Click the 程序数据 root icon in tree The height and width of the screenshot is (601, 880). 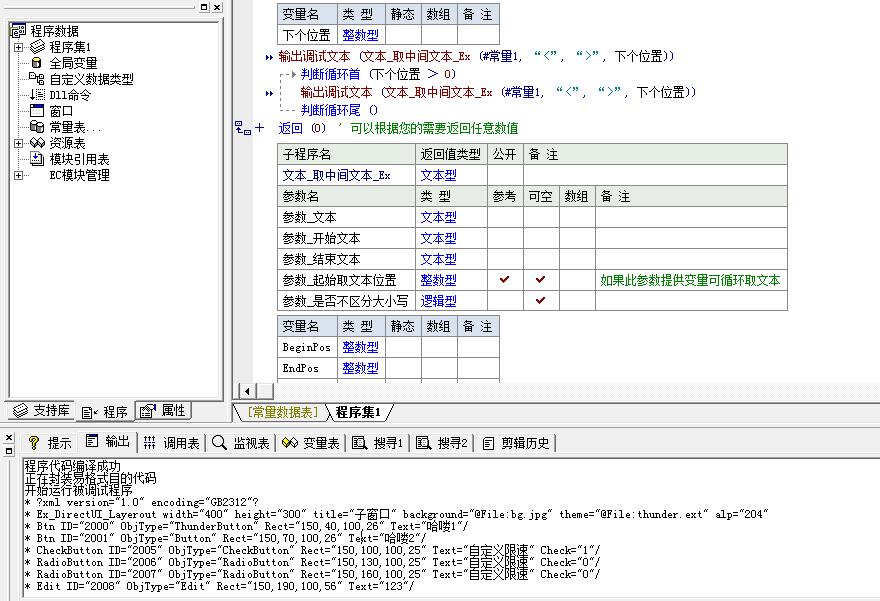coord(18,31)
